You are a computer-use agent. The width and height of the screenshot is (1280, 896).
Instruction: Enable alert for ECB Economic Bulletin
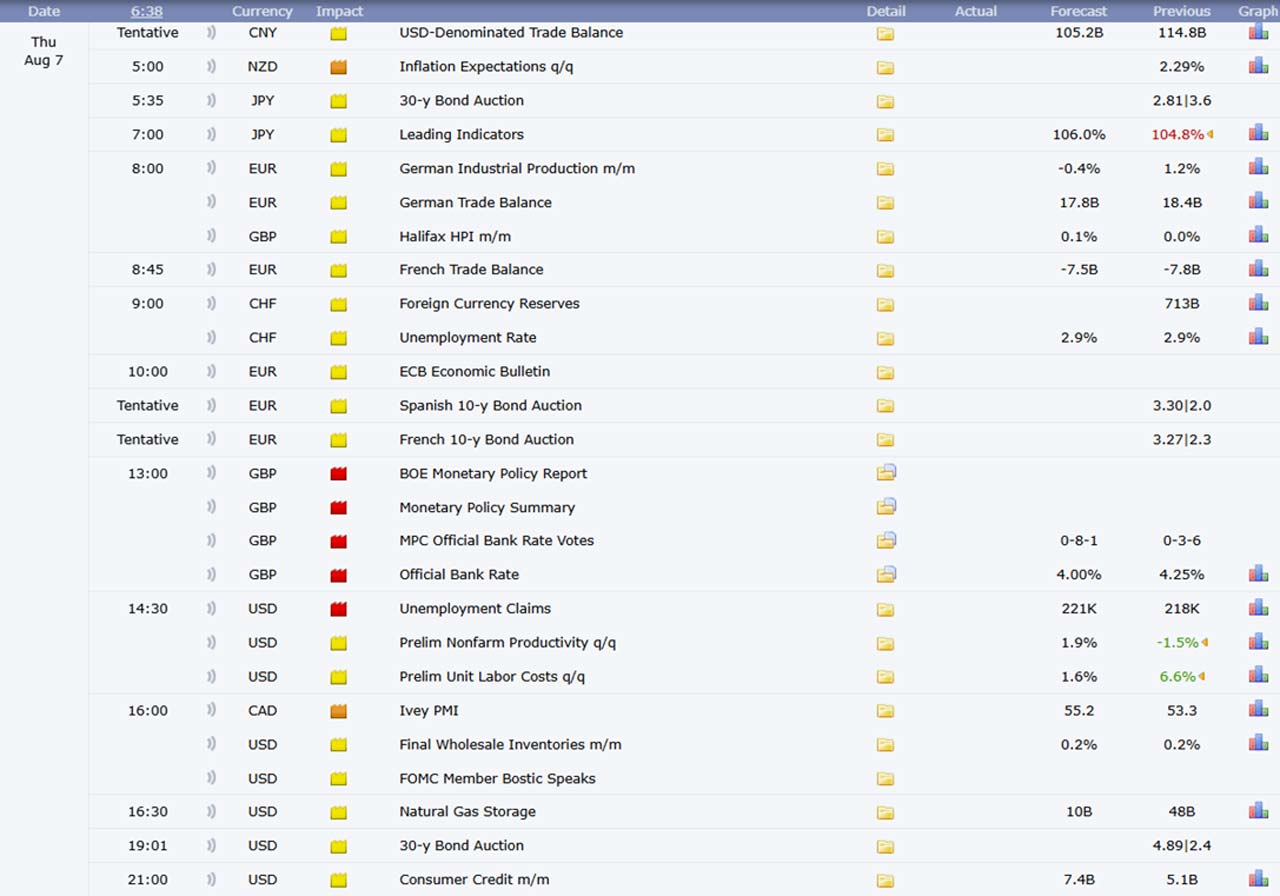211,372
